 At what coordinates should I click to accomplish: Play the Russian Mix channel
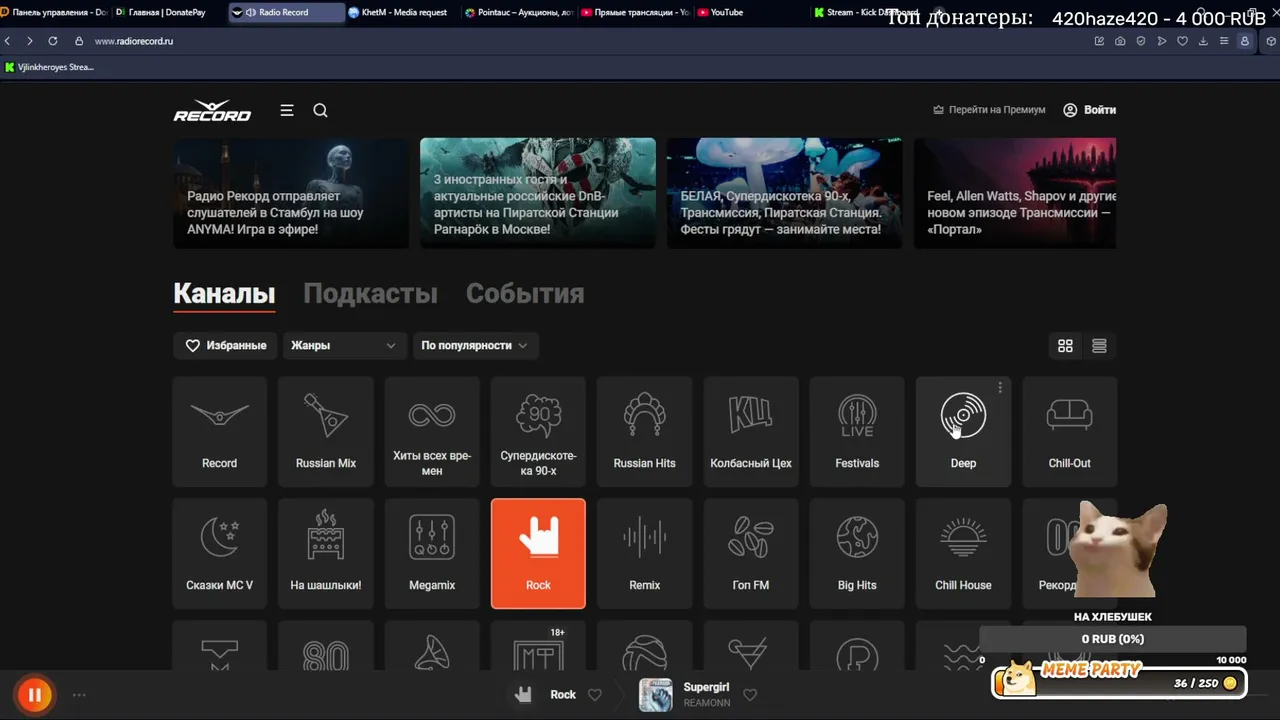(x=326, y=432)
